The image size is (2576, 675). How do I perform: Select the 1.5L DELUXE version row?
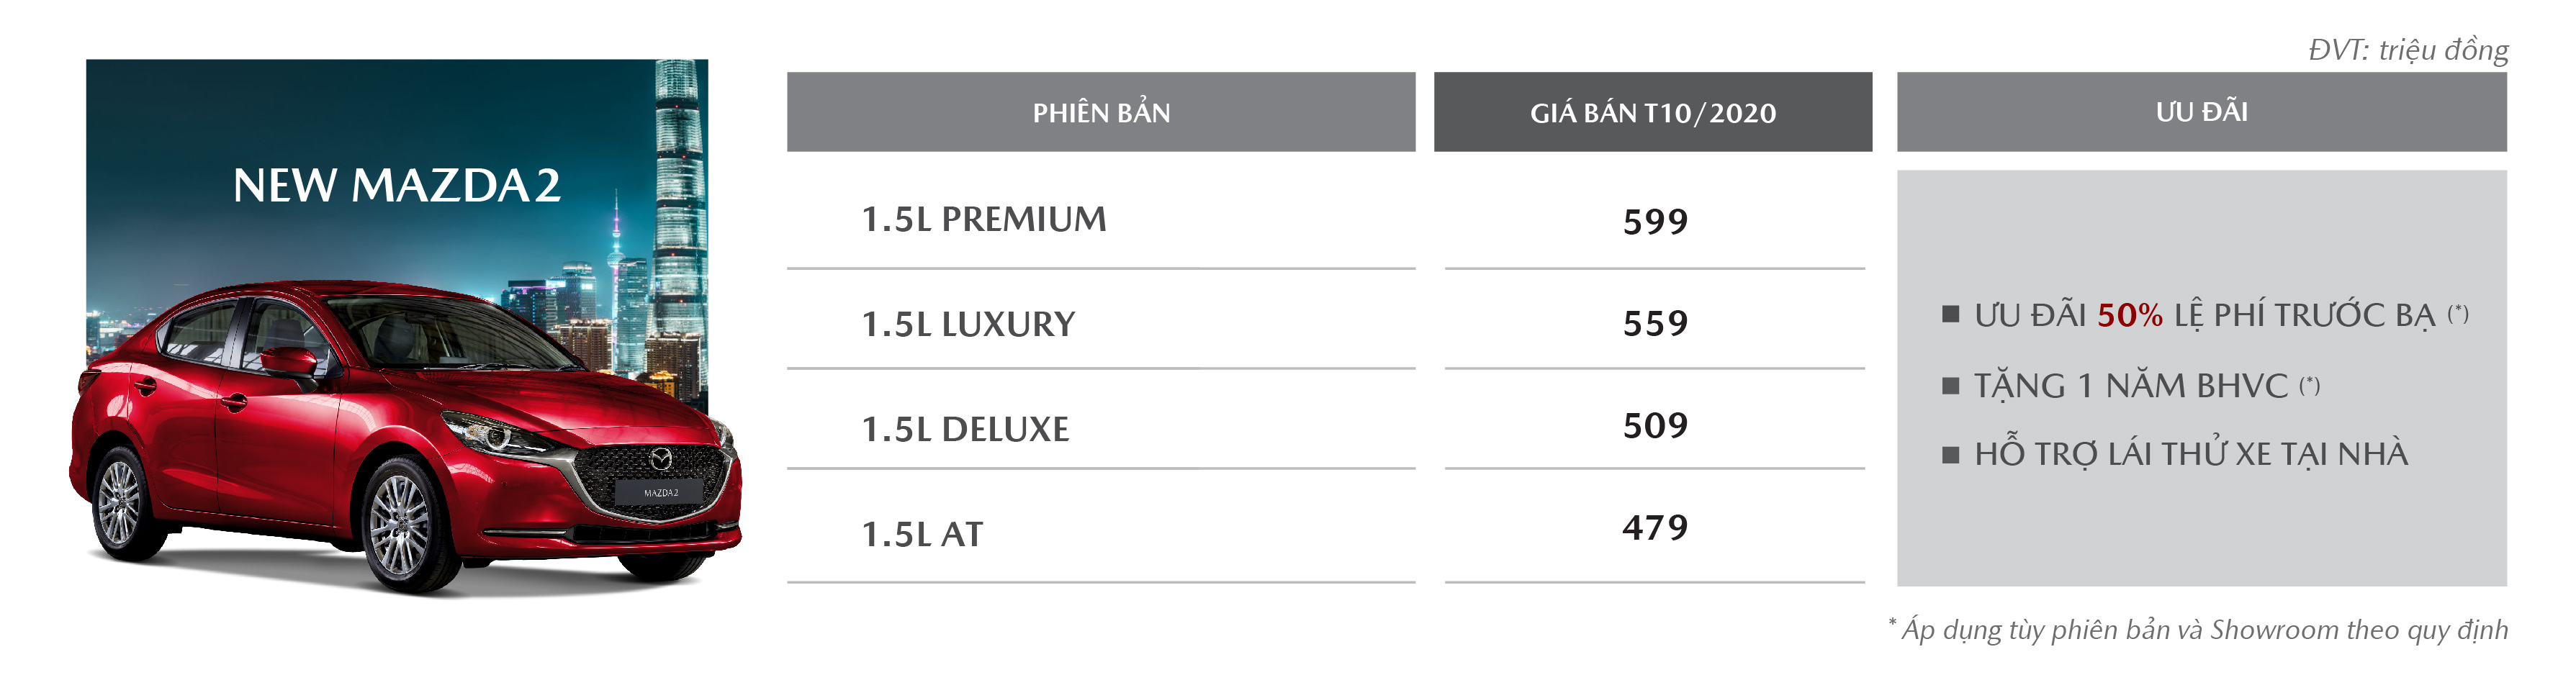[1101, 428]
